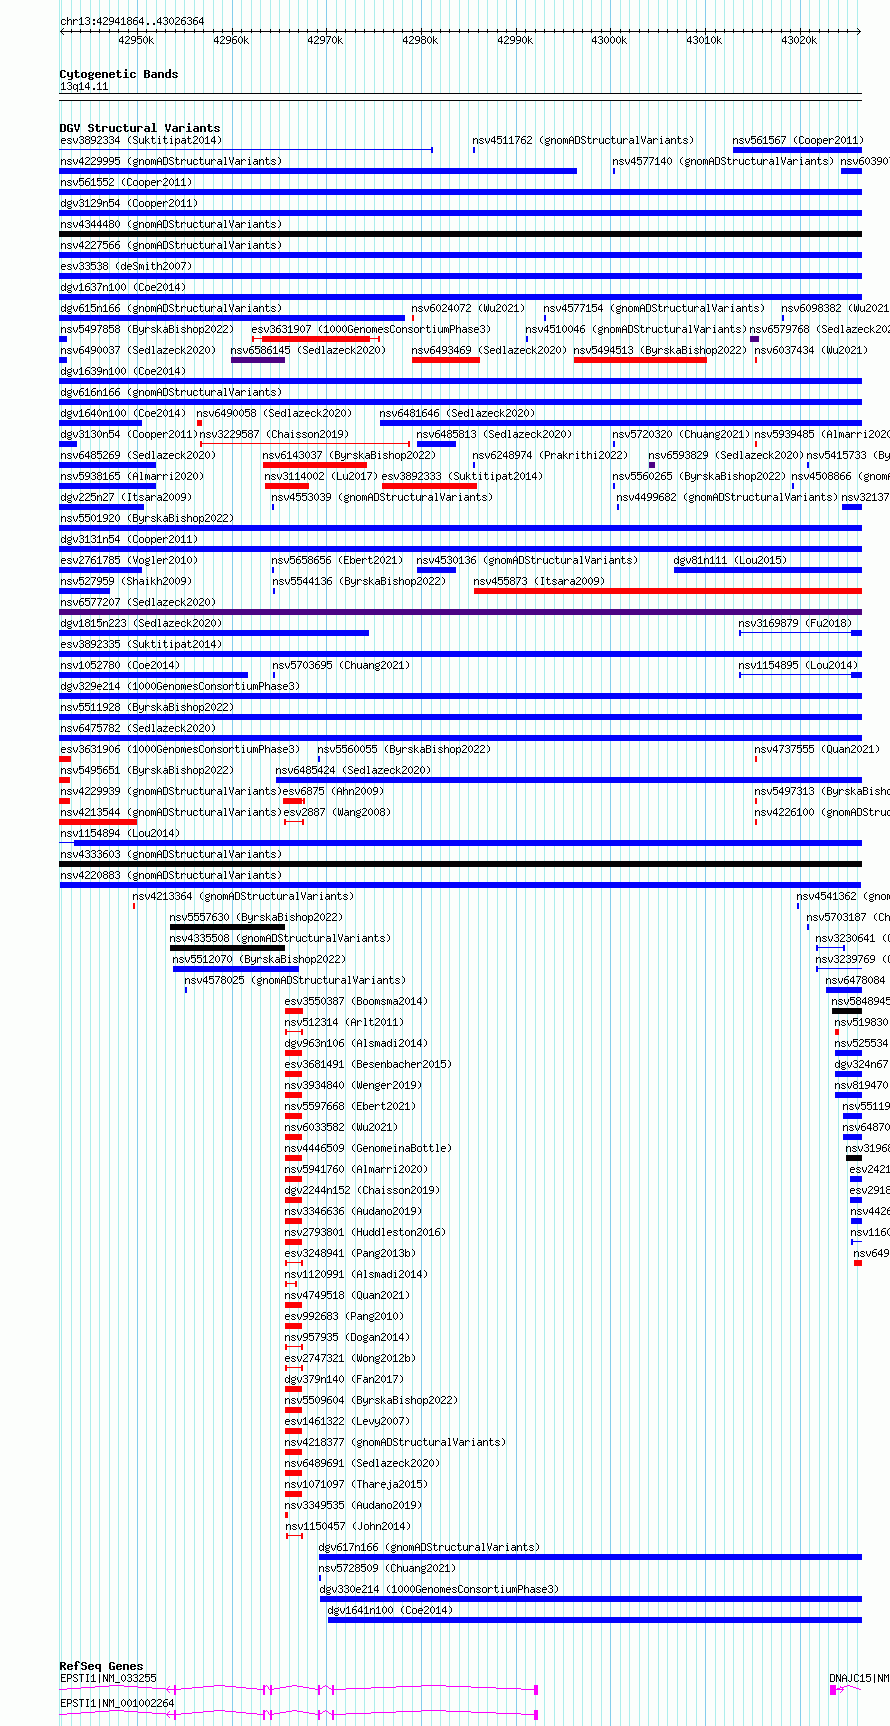Open the DGV Structural Variants track title
This screenshot has width=890, height=1726.
[140, 128]
